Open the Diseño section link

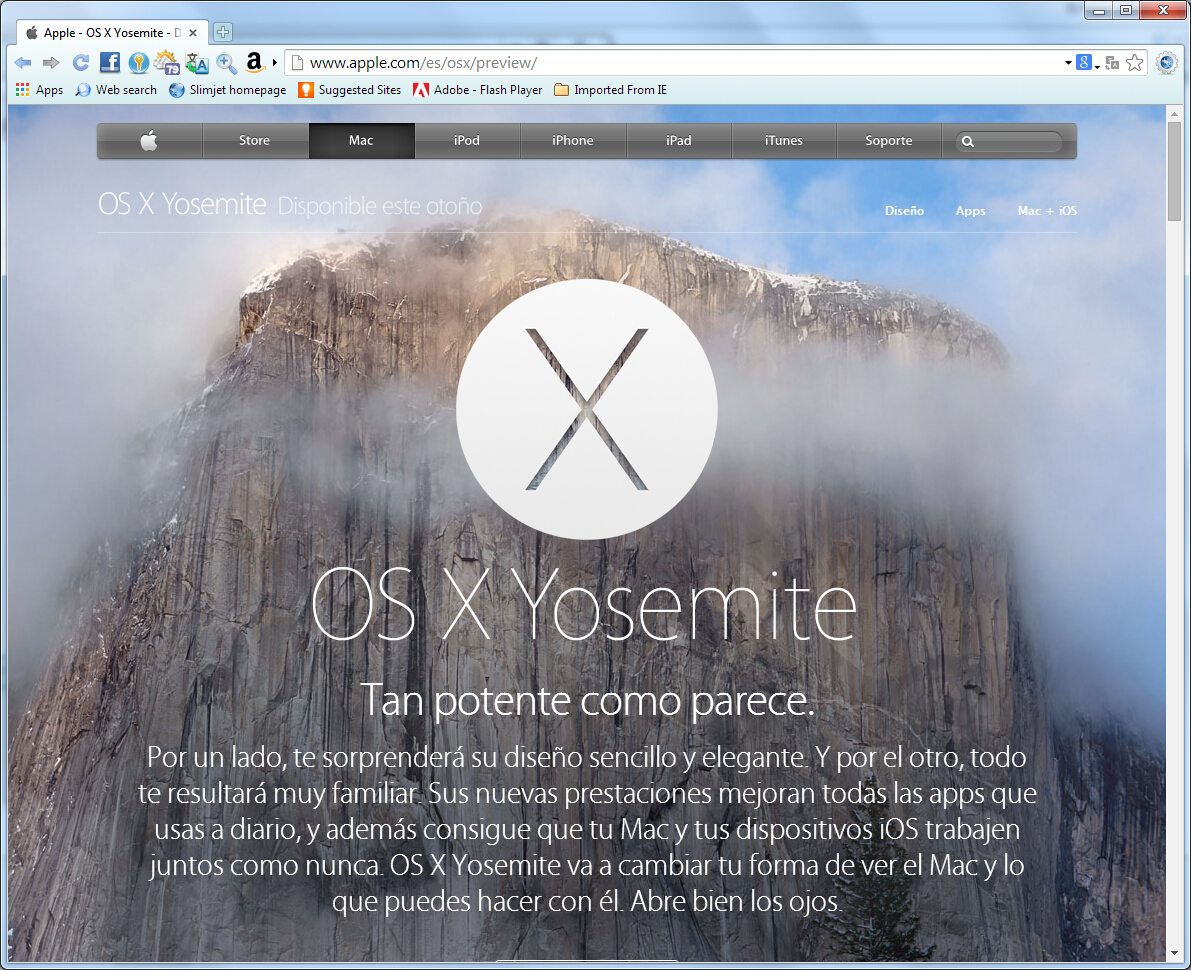(x=904, y=210)
